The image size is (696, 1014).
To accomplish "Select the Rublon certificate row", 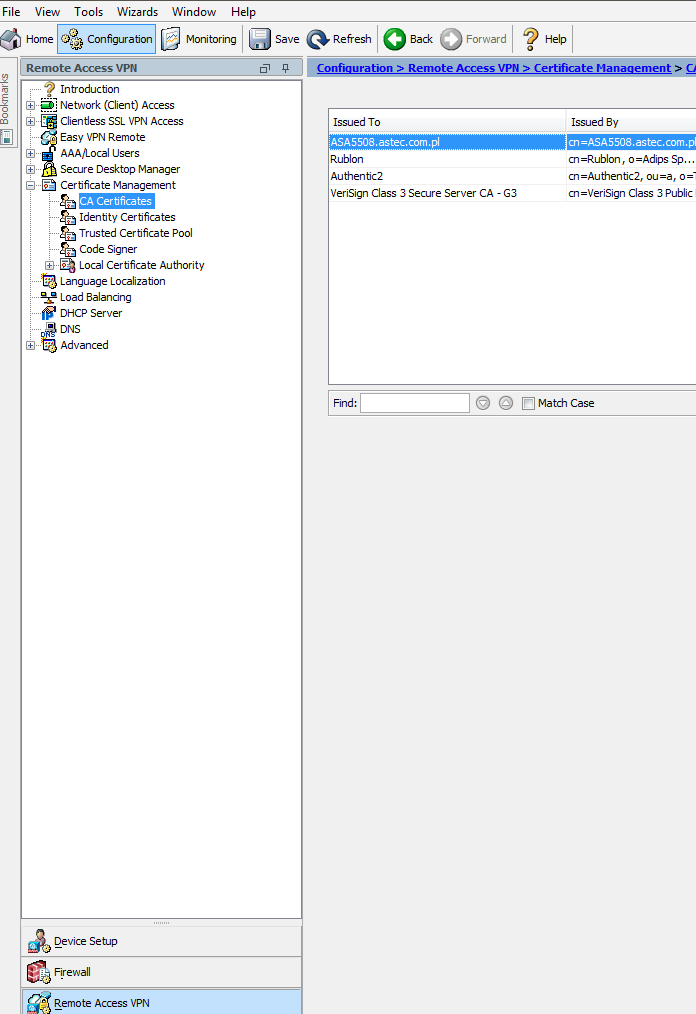I will (x=447, y=159).
